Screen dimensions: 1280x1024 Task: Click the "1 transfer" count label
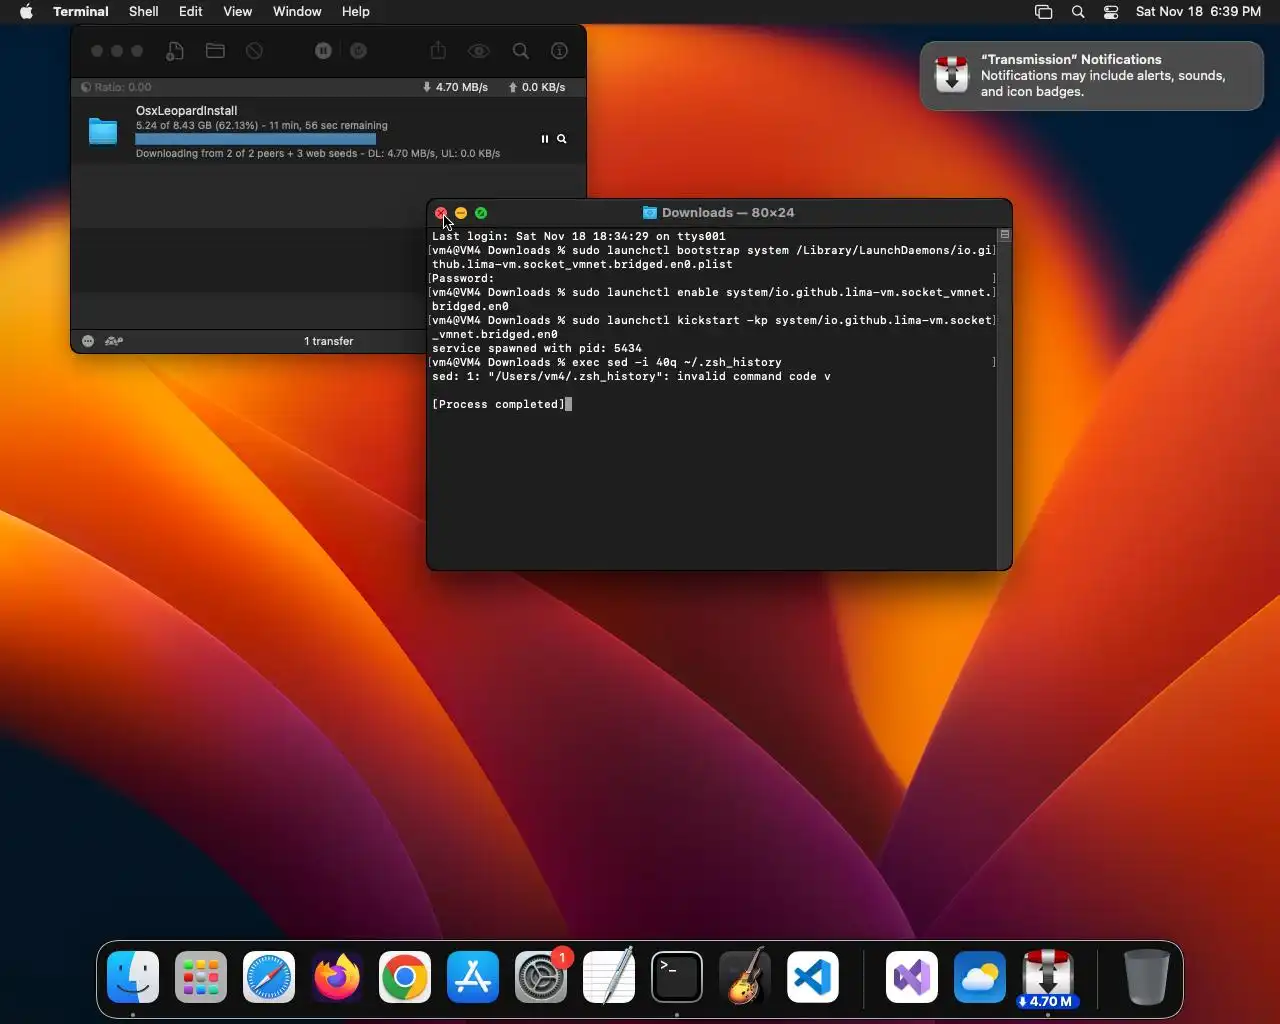pos(328,341)
